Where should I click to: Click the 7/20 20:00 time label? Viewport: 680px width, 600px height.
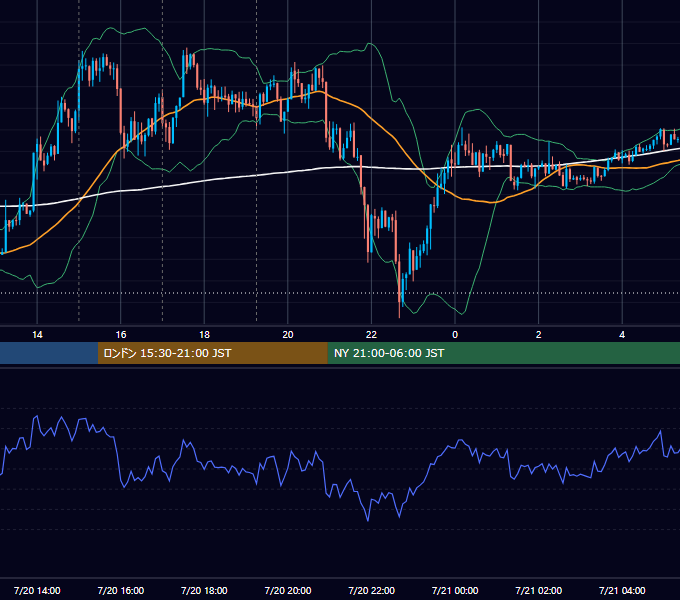288,590
